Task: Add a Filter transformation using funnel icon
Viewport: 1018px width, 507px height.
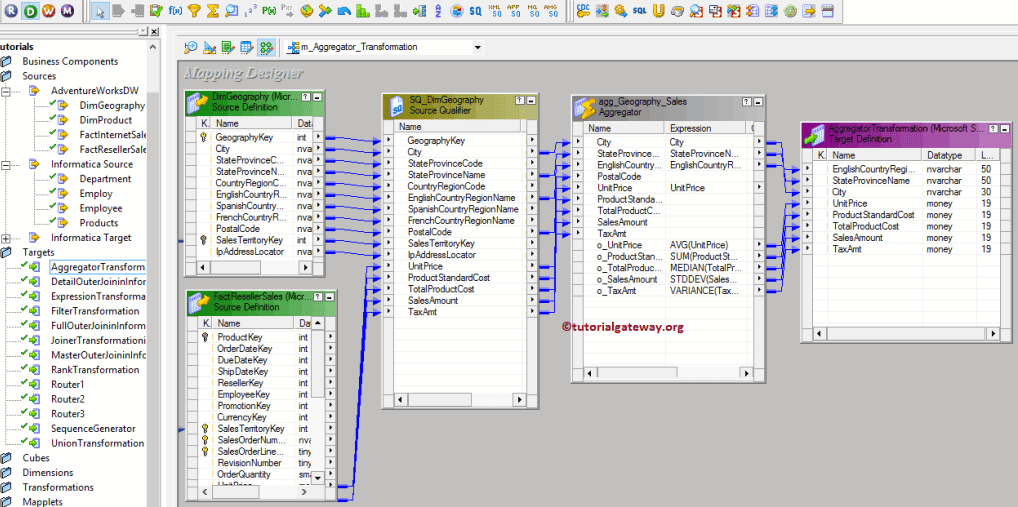Action: point(193,10)
